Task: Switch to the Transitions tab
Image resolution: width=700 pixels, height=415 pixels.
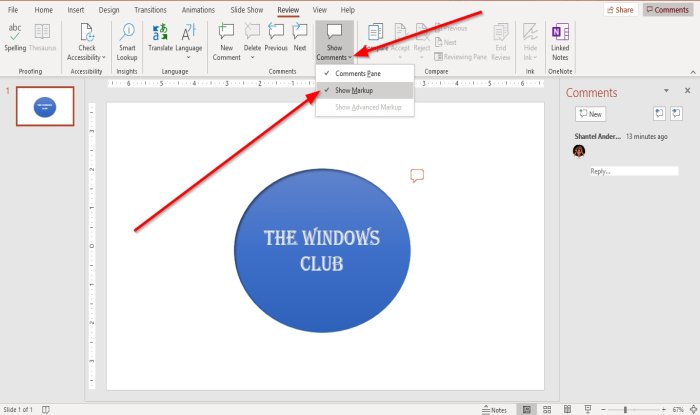Action: tap(150, 10)
